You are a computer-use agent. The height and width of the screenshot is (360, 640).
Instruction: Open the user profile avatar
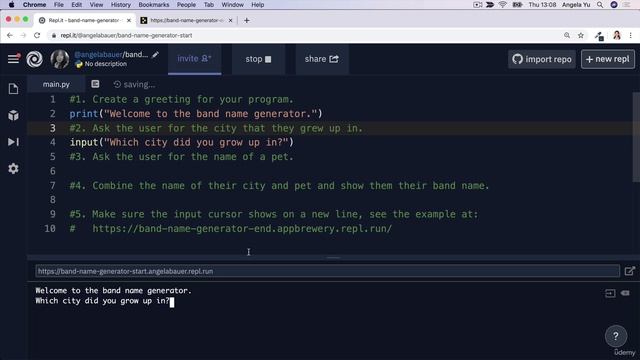(x=60, y=59)
